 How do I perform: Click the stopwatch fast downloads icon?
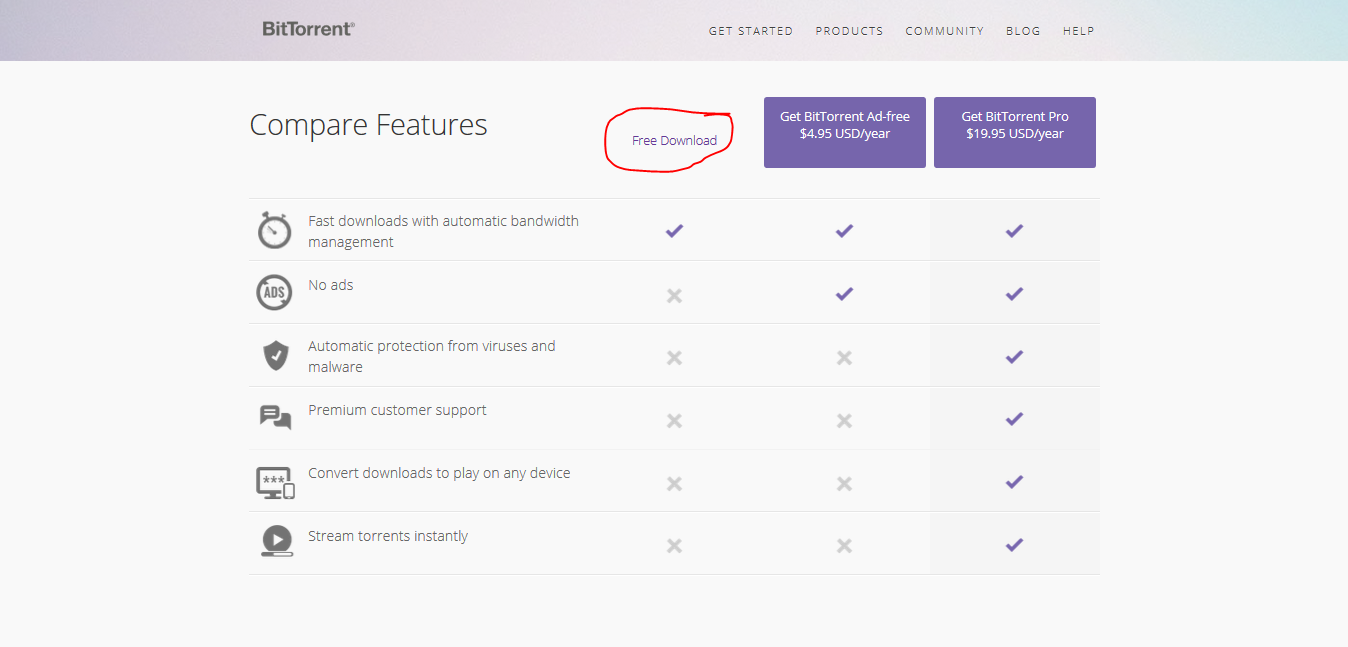click(274, 230)
